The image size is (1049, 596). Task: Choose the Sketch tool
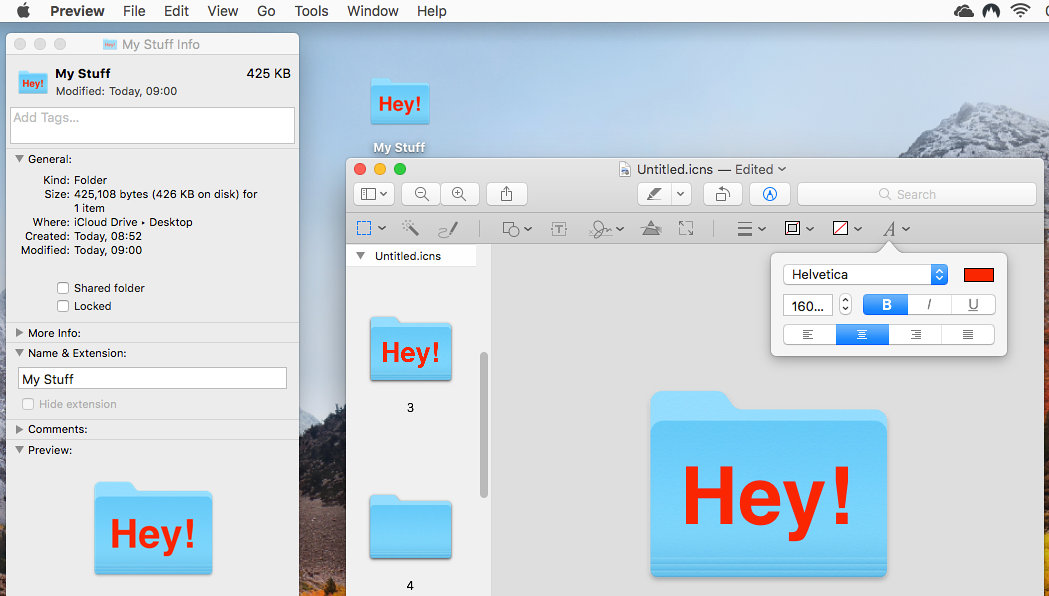448,228
